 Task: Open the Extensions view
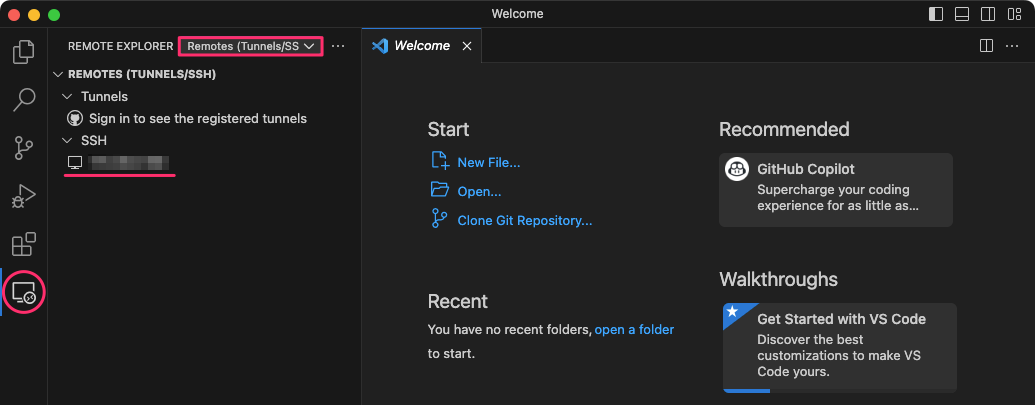[x=24, y=244]
